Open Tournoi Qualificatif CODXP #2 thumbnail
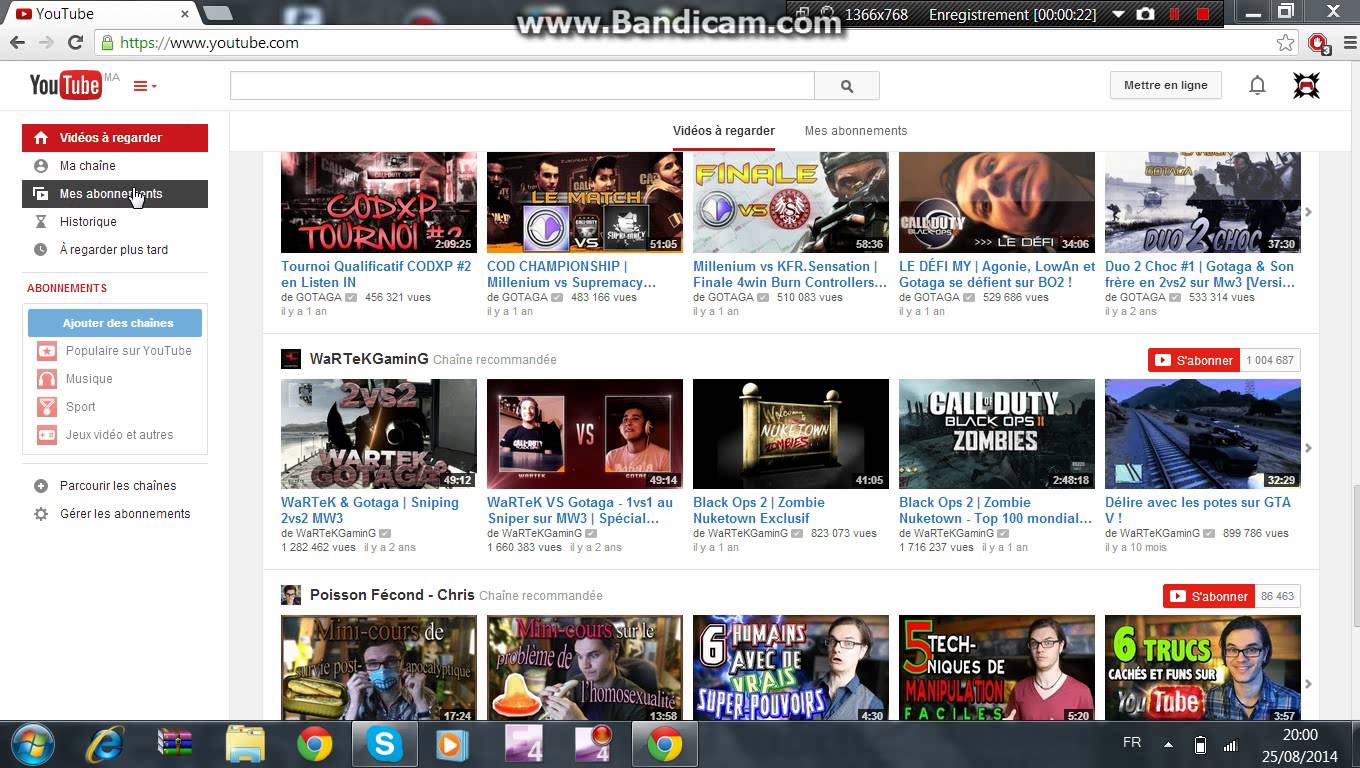This screenshot has width=1360, height=768. (x=379, y=202)
